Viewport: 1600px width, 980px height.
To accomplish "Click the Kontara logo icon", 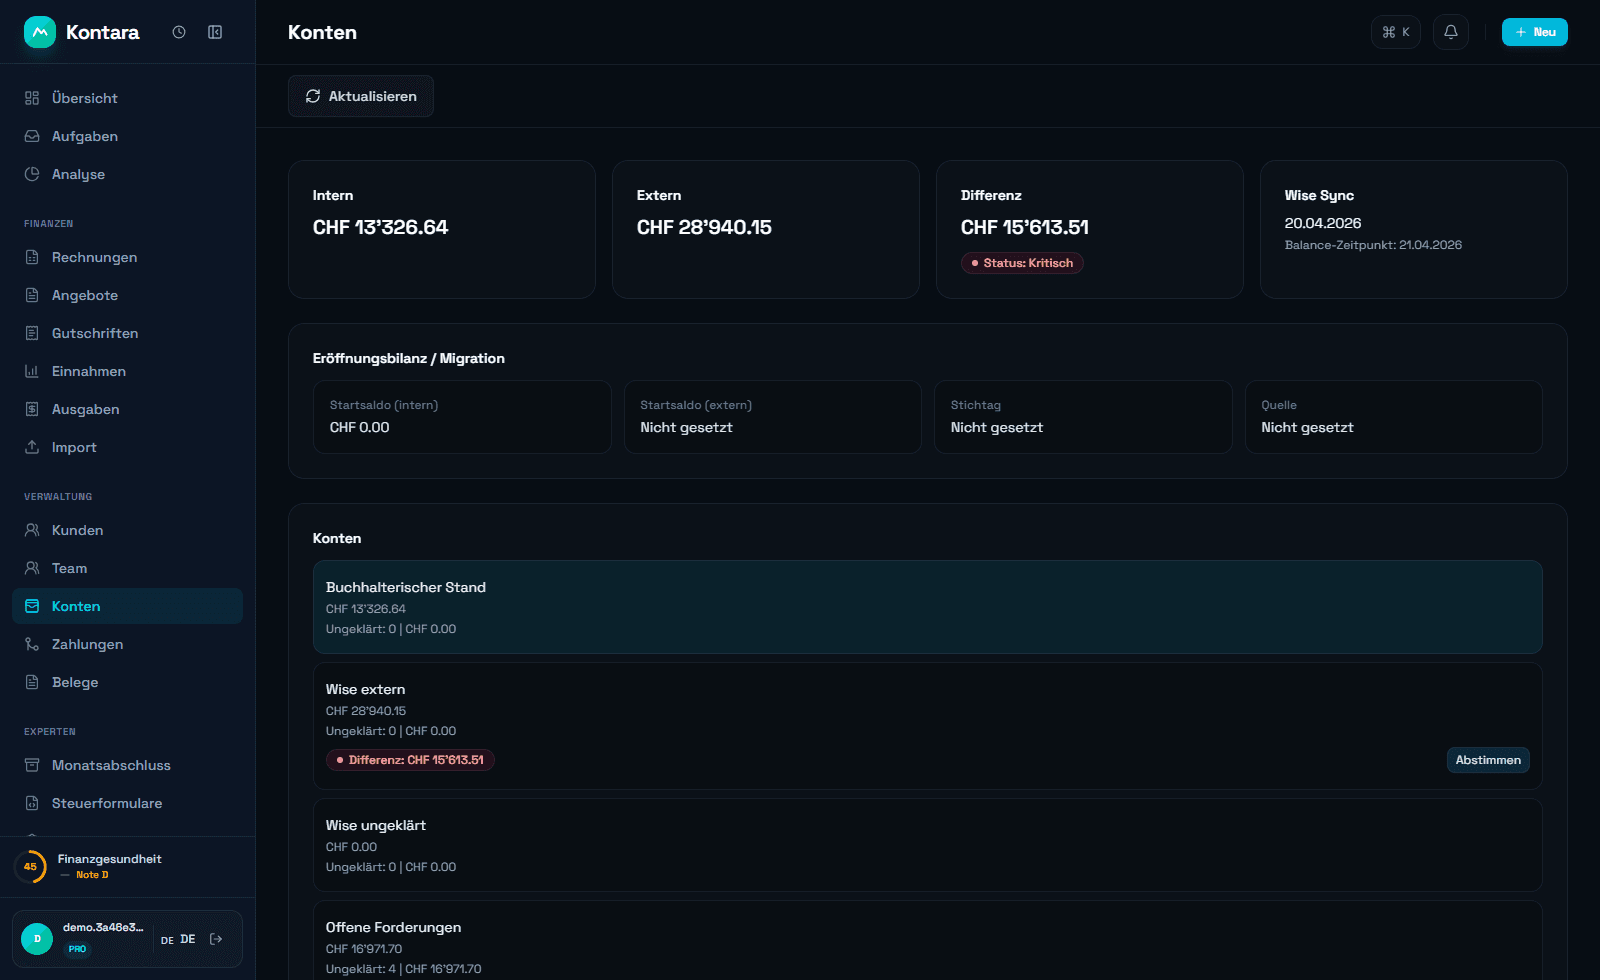I will point(40,32).
